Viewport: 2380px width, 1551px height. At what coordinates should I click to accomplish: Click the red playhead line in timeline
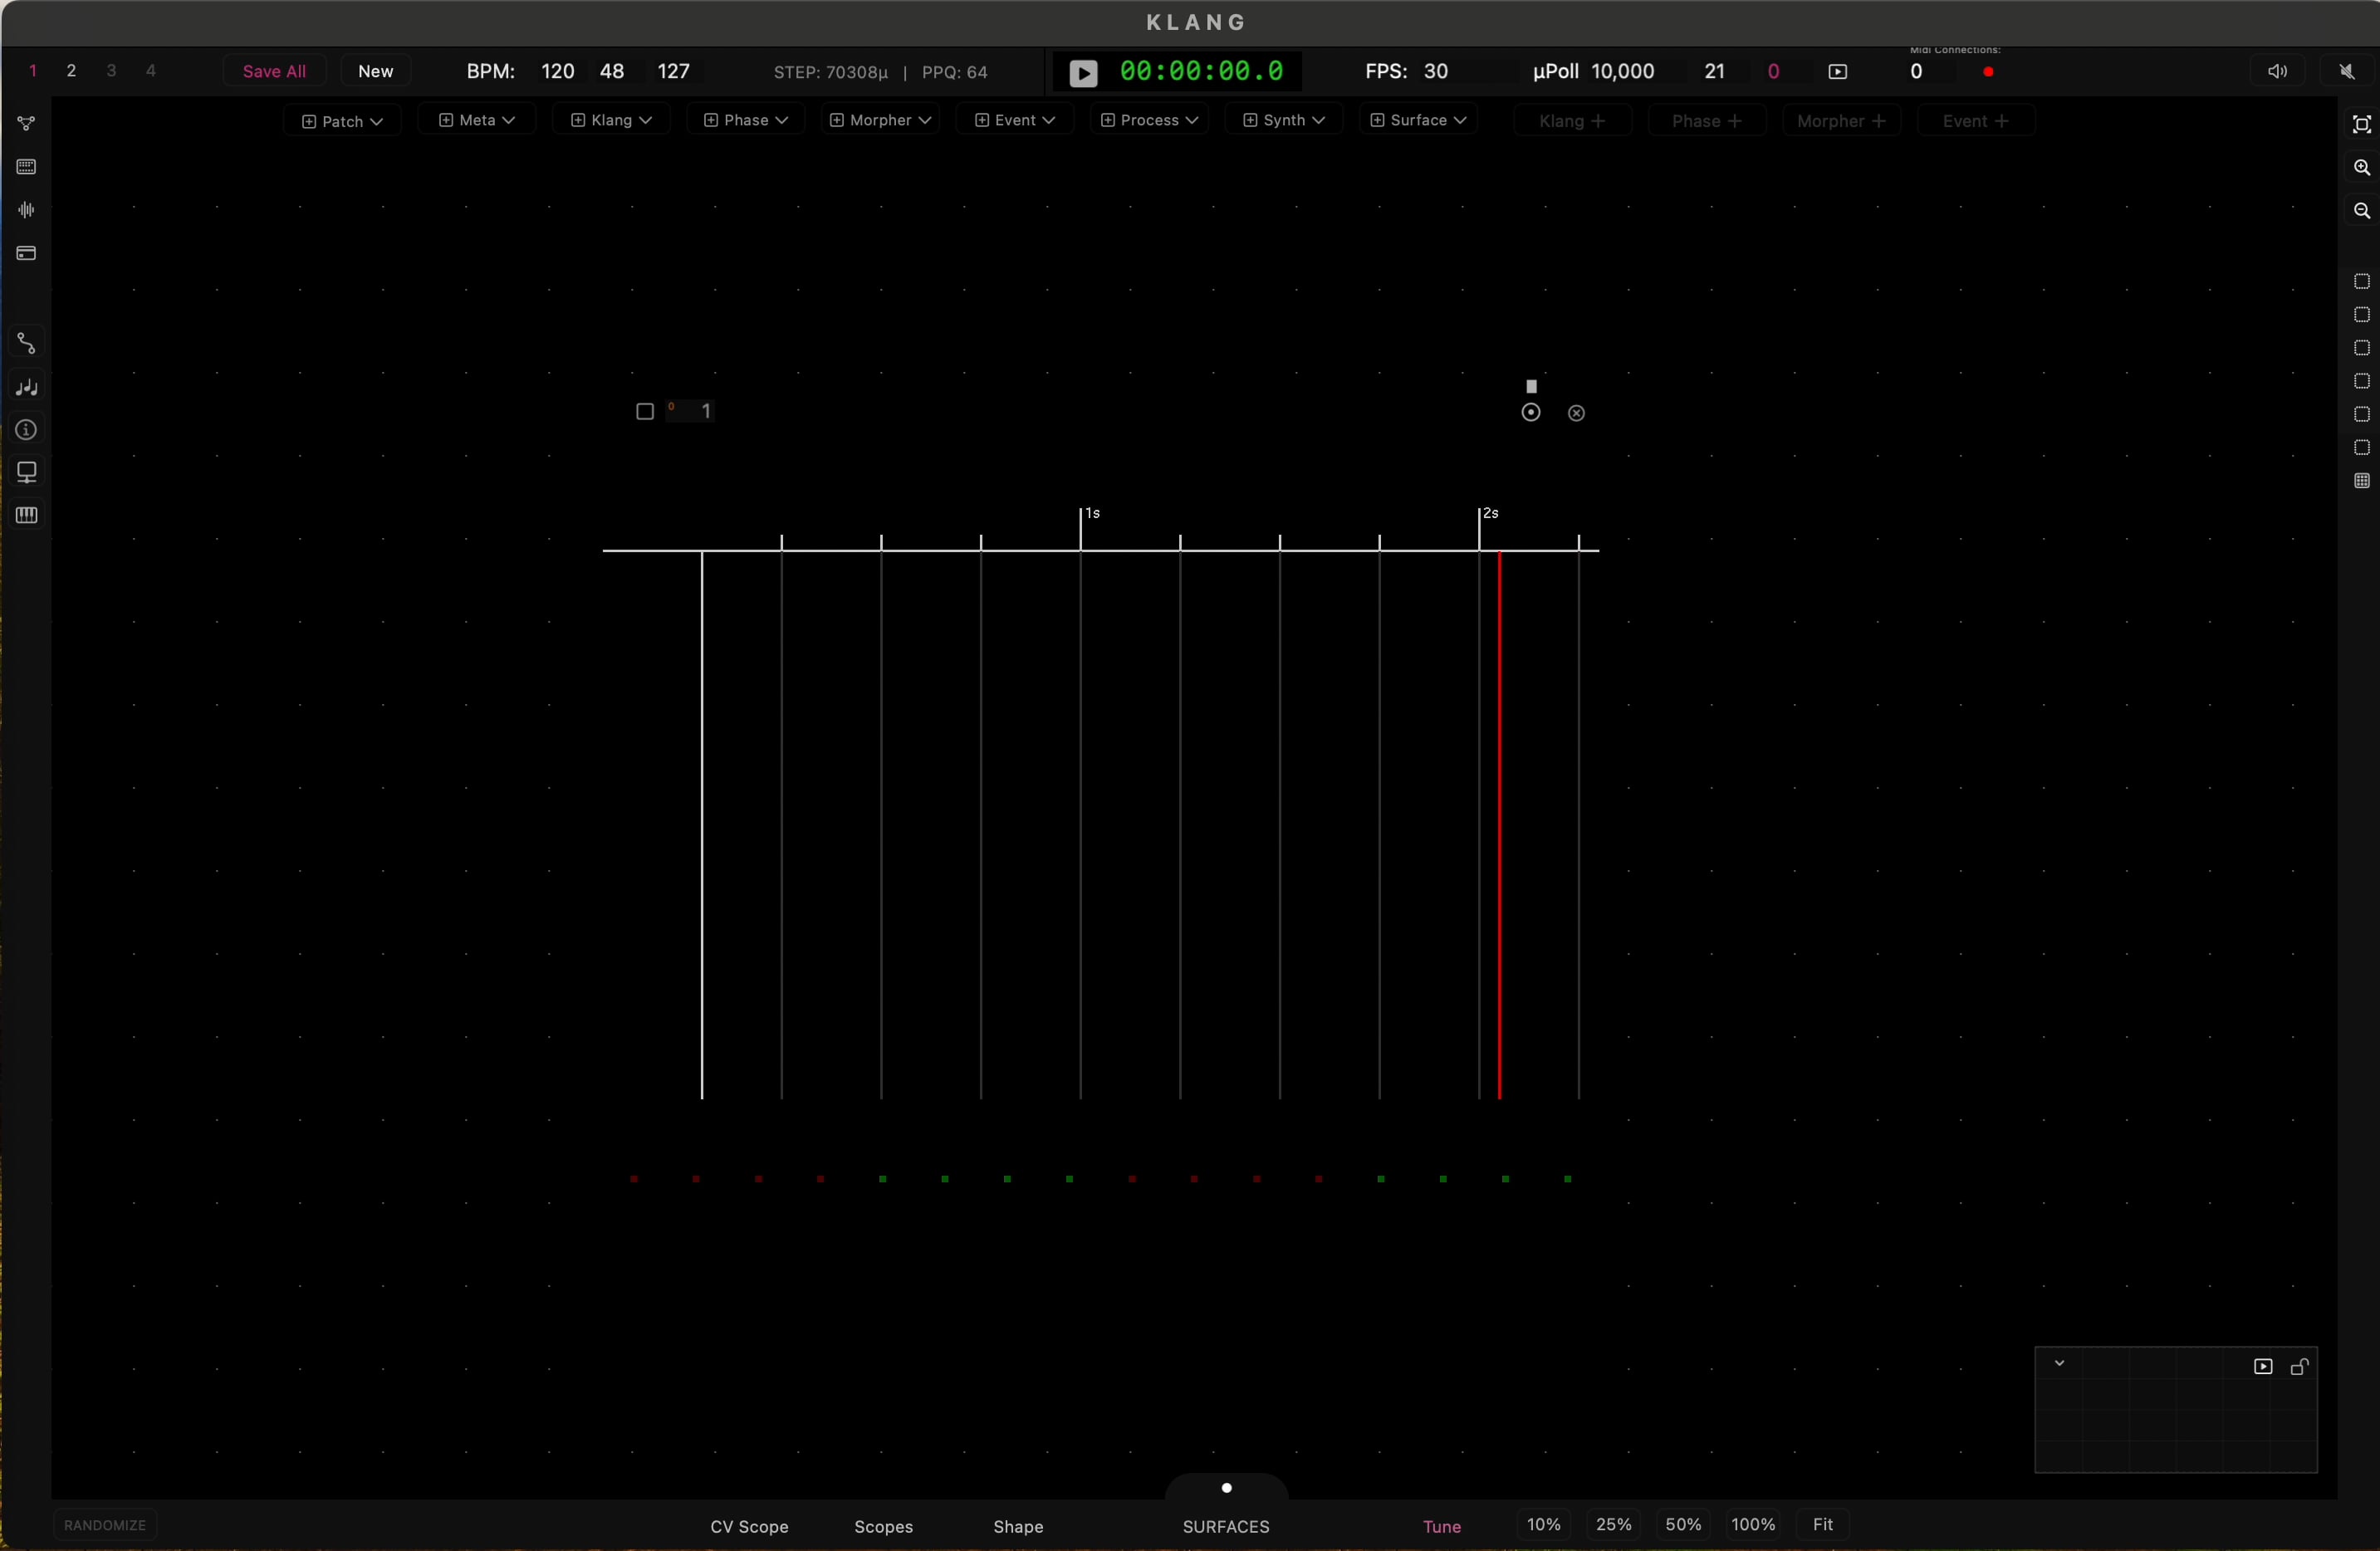pyautogui.click(x=1499, y=825)
